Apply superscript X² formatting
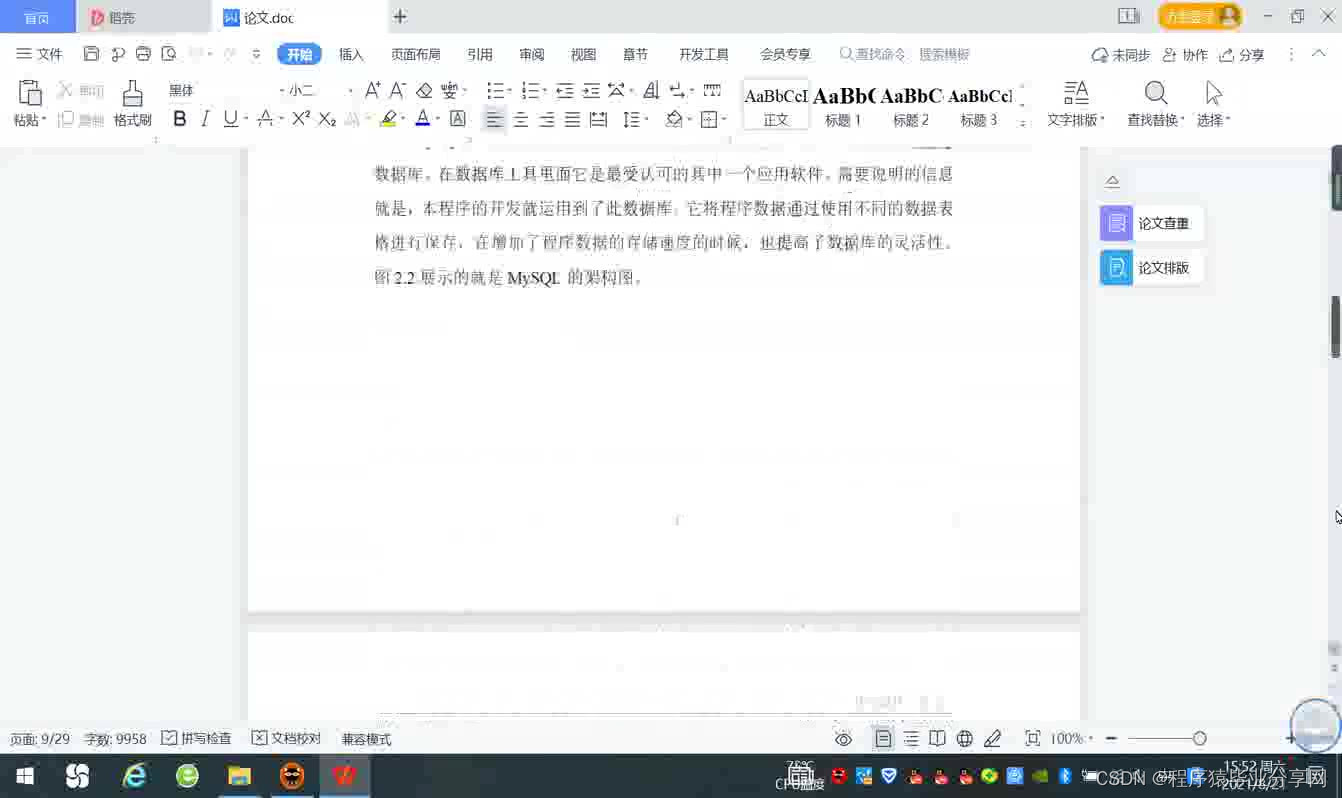 click(x=301, y=119)
